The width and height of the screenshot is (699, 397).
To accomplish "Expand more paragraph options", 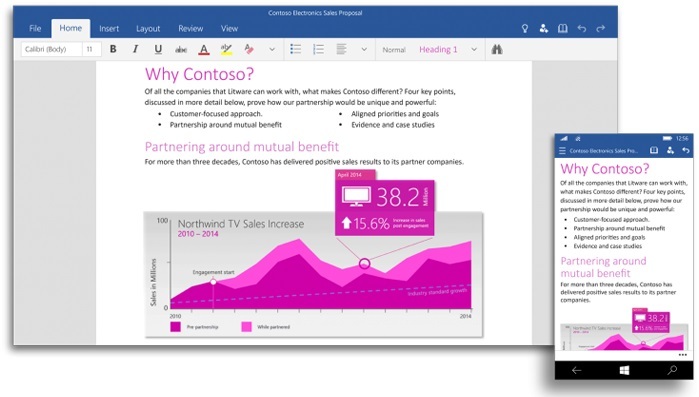I will point(364,49).
